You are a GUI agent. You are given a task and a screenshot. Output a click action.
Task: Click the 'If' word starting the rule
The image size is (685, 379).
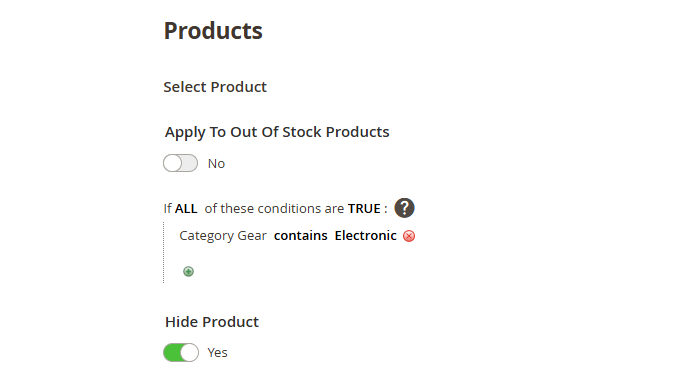[168, 209]
